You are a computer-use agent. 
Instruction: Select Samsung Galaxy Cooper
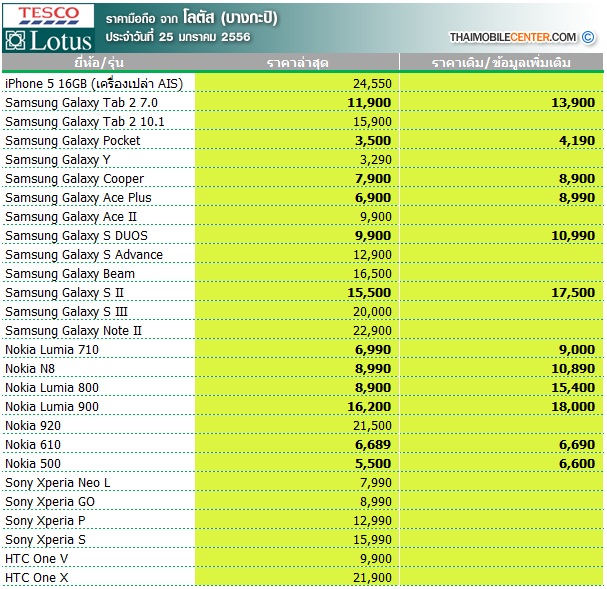click(x=74, y=178)
